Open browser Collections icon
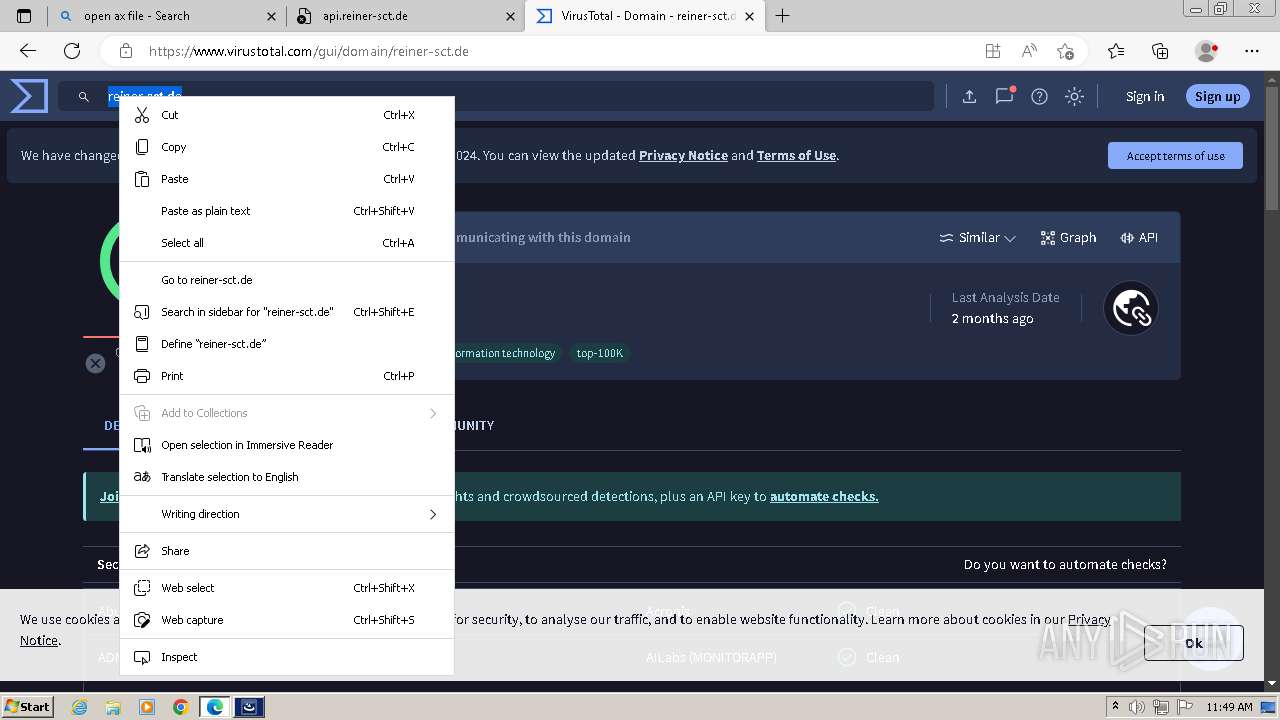The width and height of the screenshot is (1280, 720). pos(1160,51)
